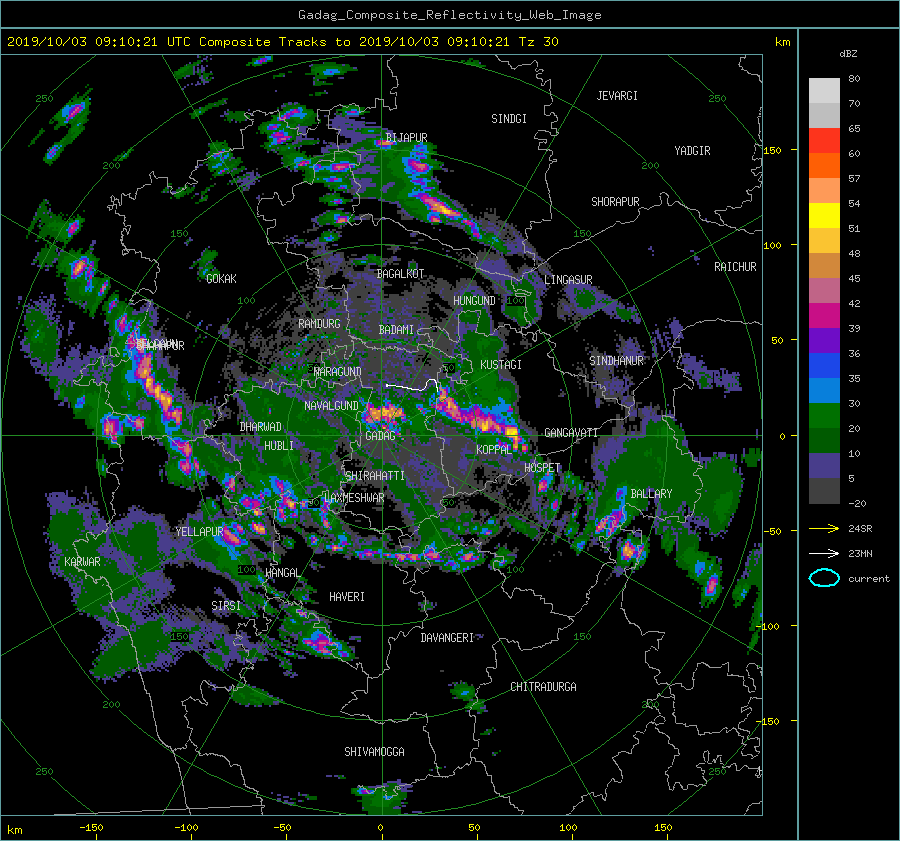Select the blue 36 dBZ color swatch
Image resolution: width=900 pixels, height=841 pixels.
(x=824, y=365)
